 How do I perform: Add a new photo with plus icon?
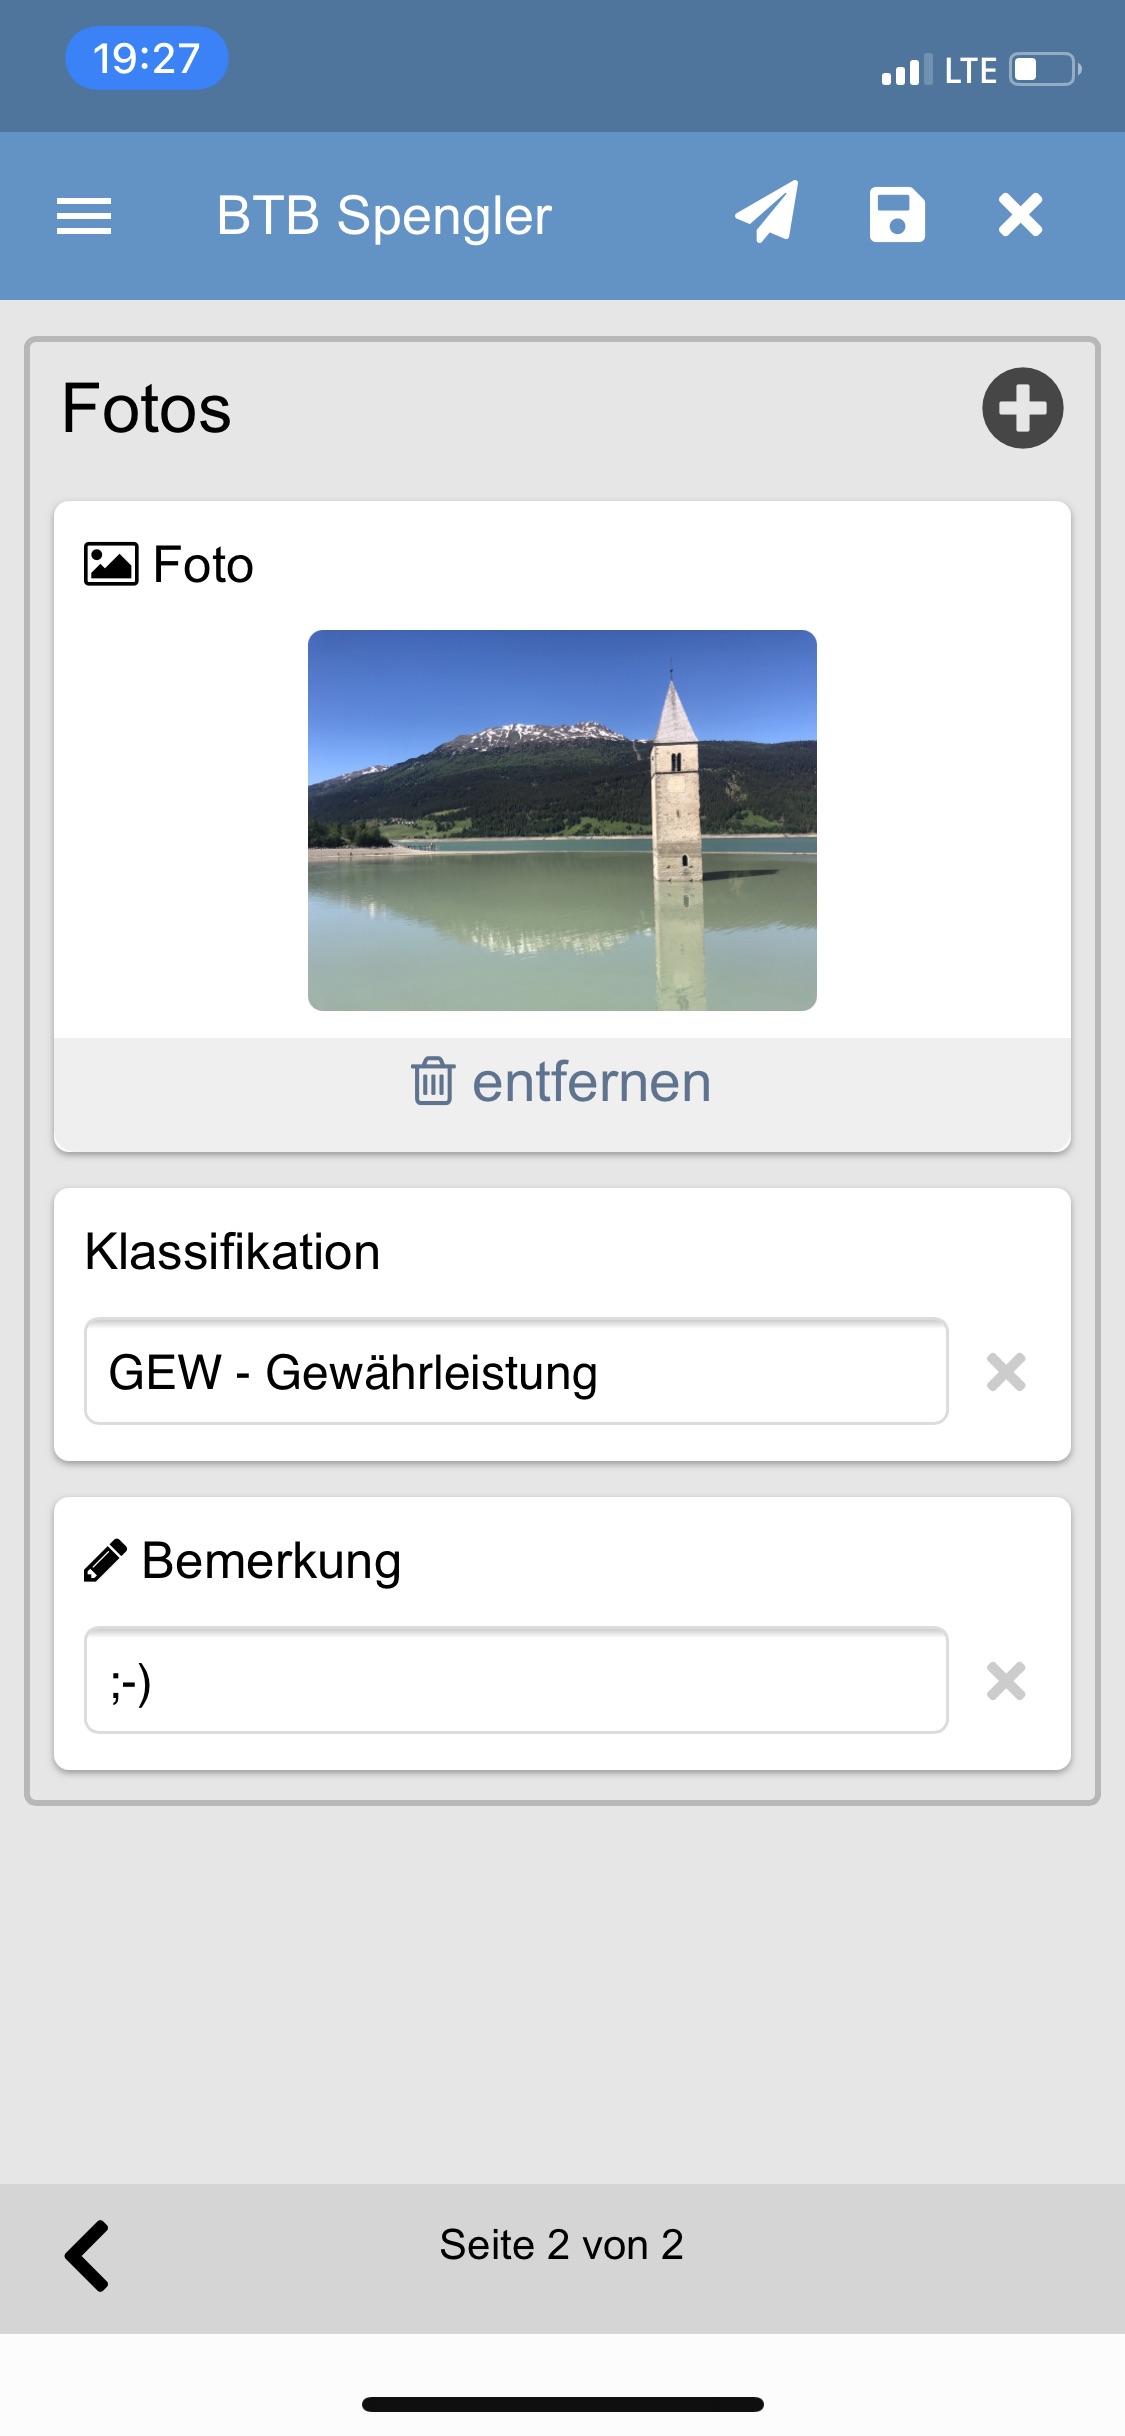point(1022,408)
